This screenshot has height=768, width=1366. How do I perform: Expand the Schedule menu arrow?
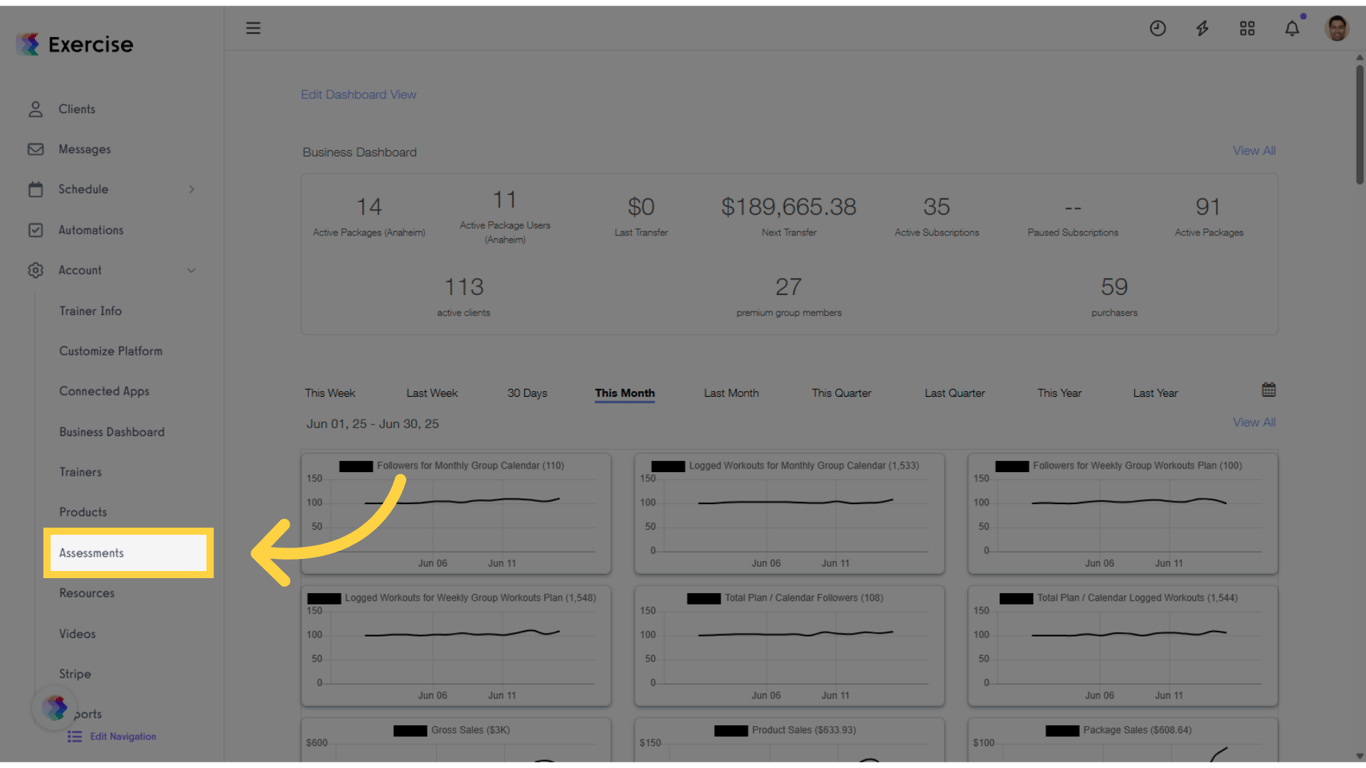pyautogui.click(x=192, y=189)
